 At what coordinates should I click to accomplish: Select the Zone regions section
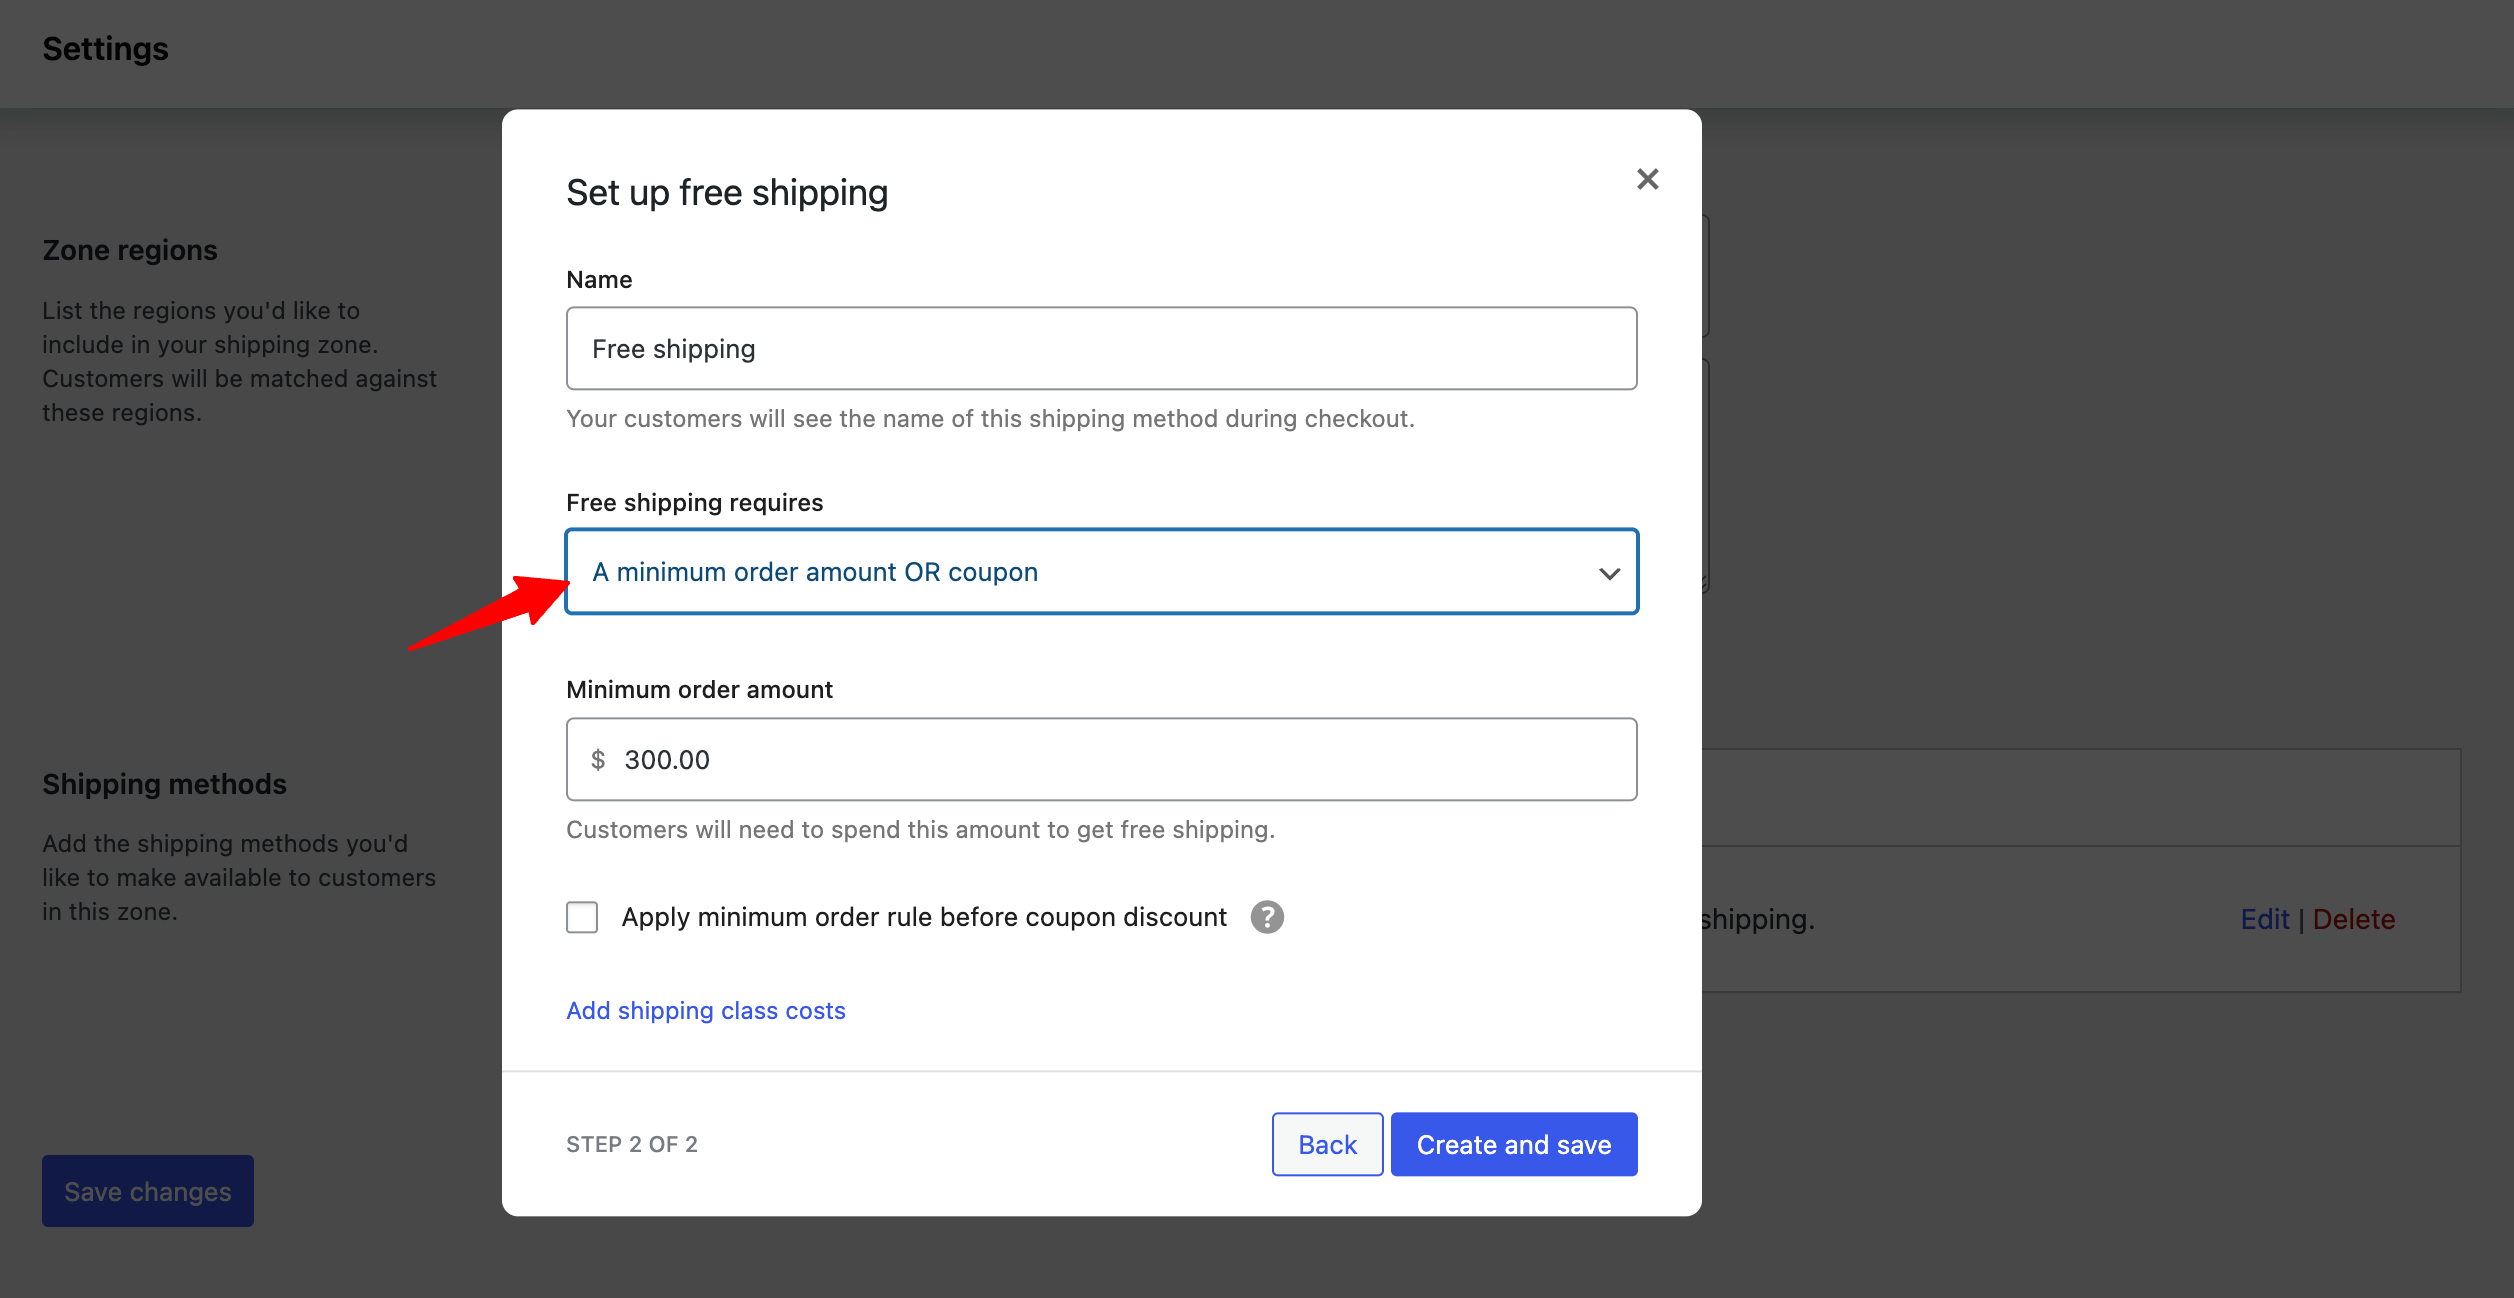129,250
